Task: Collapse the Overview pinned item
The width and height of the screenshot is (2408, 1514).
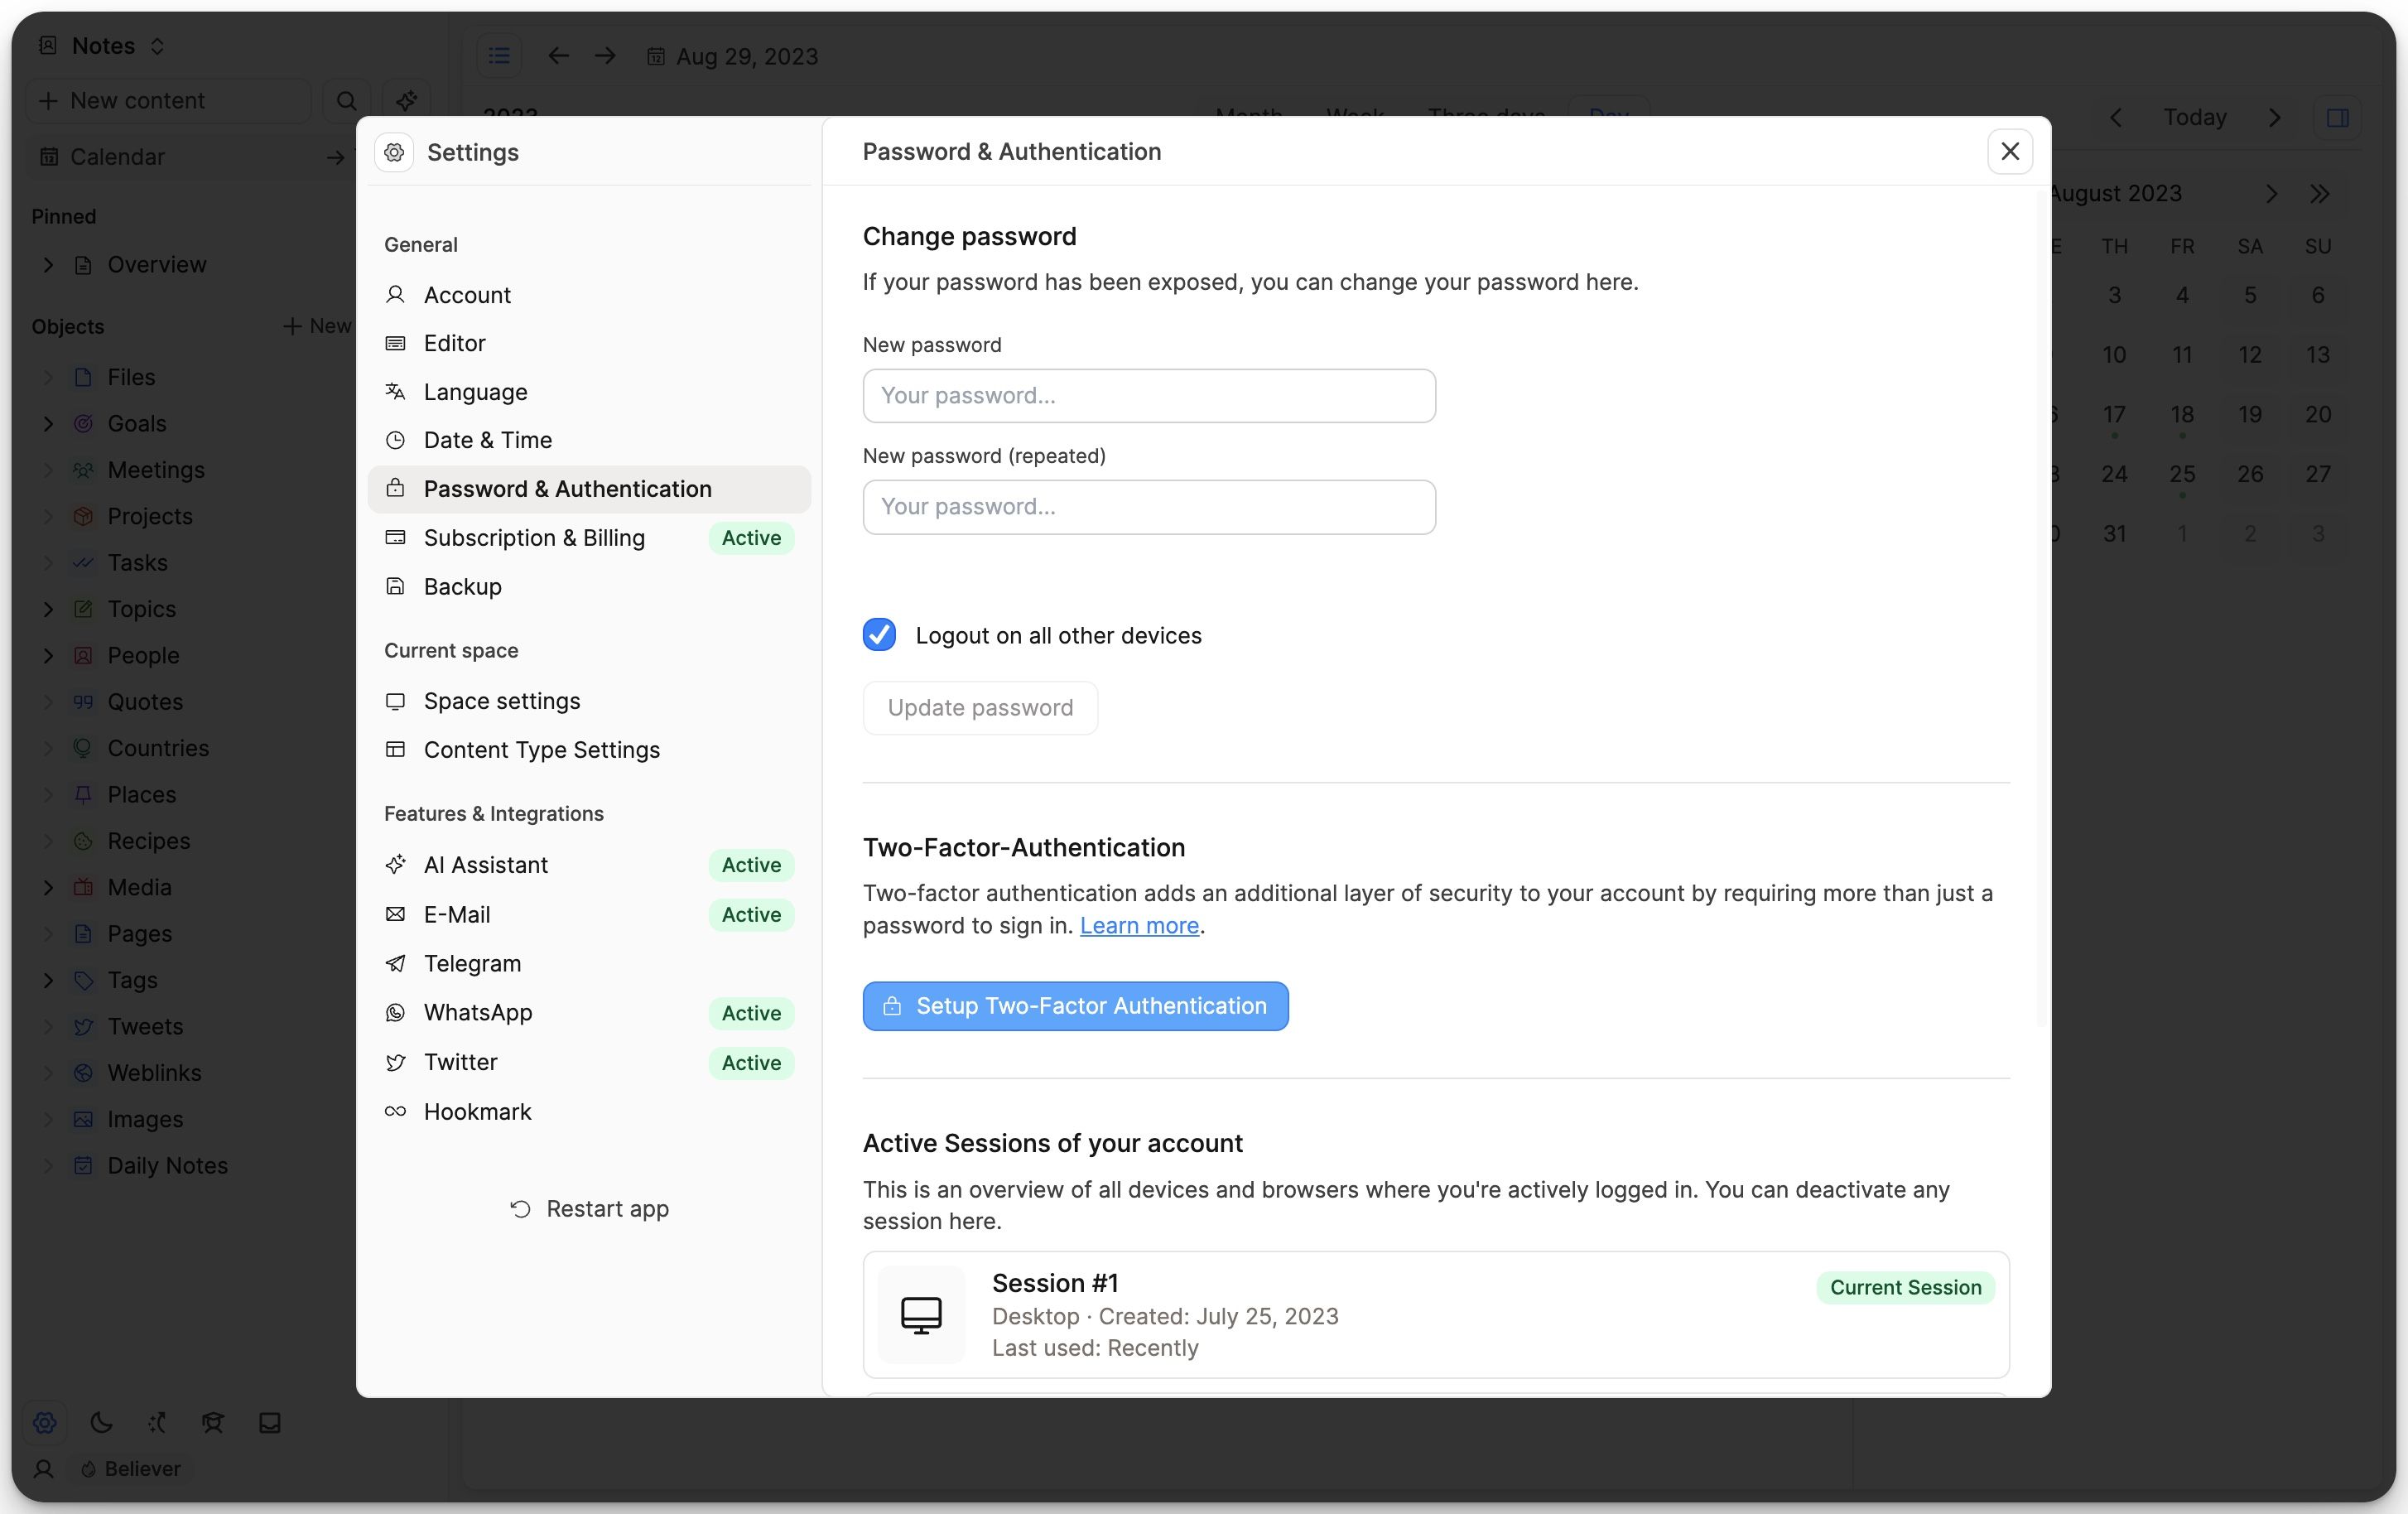Action: pyautogui.click(x=48, y=264)
